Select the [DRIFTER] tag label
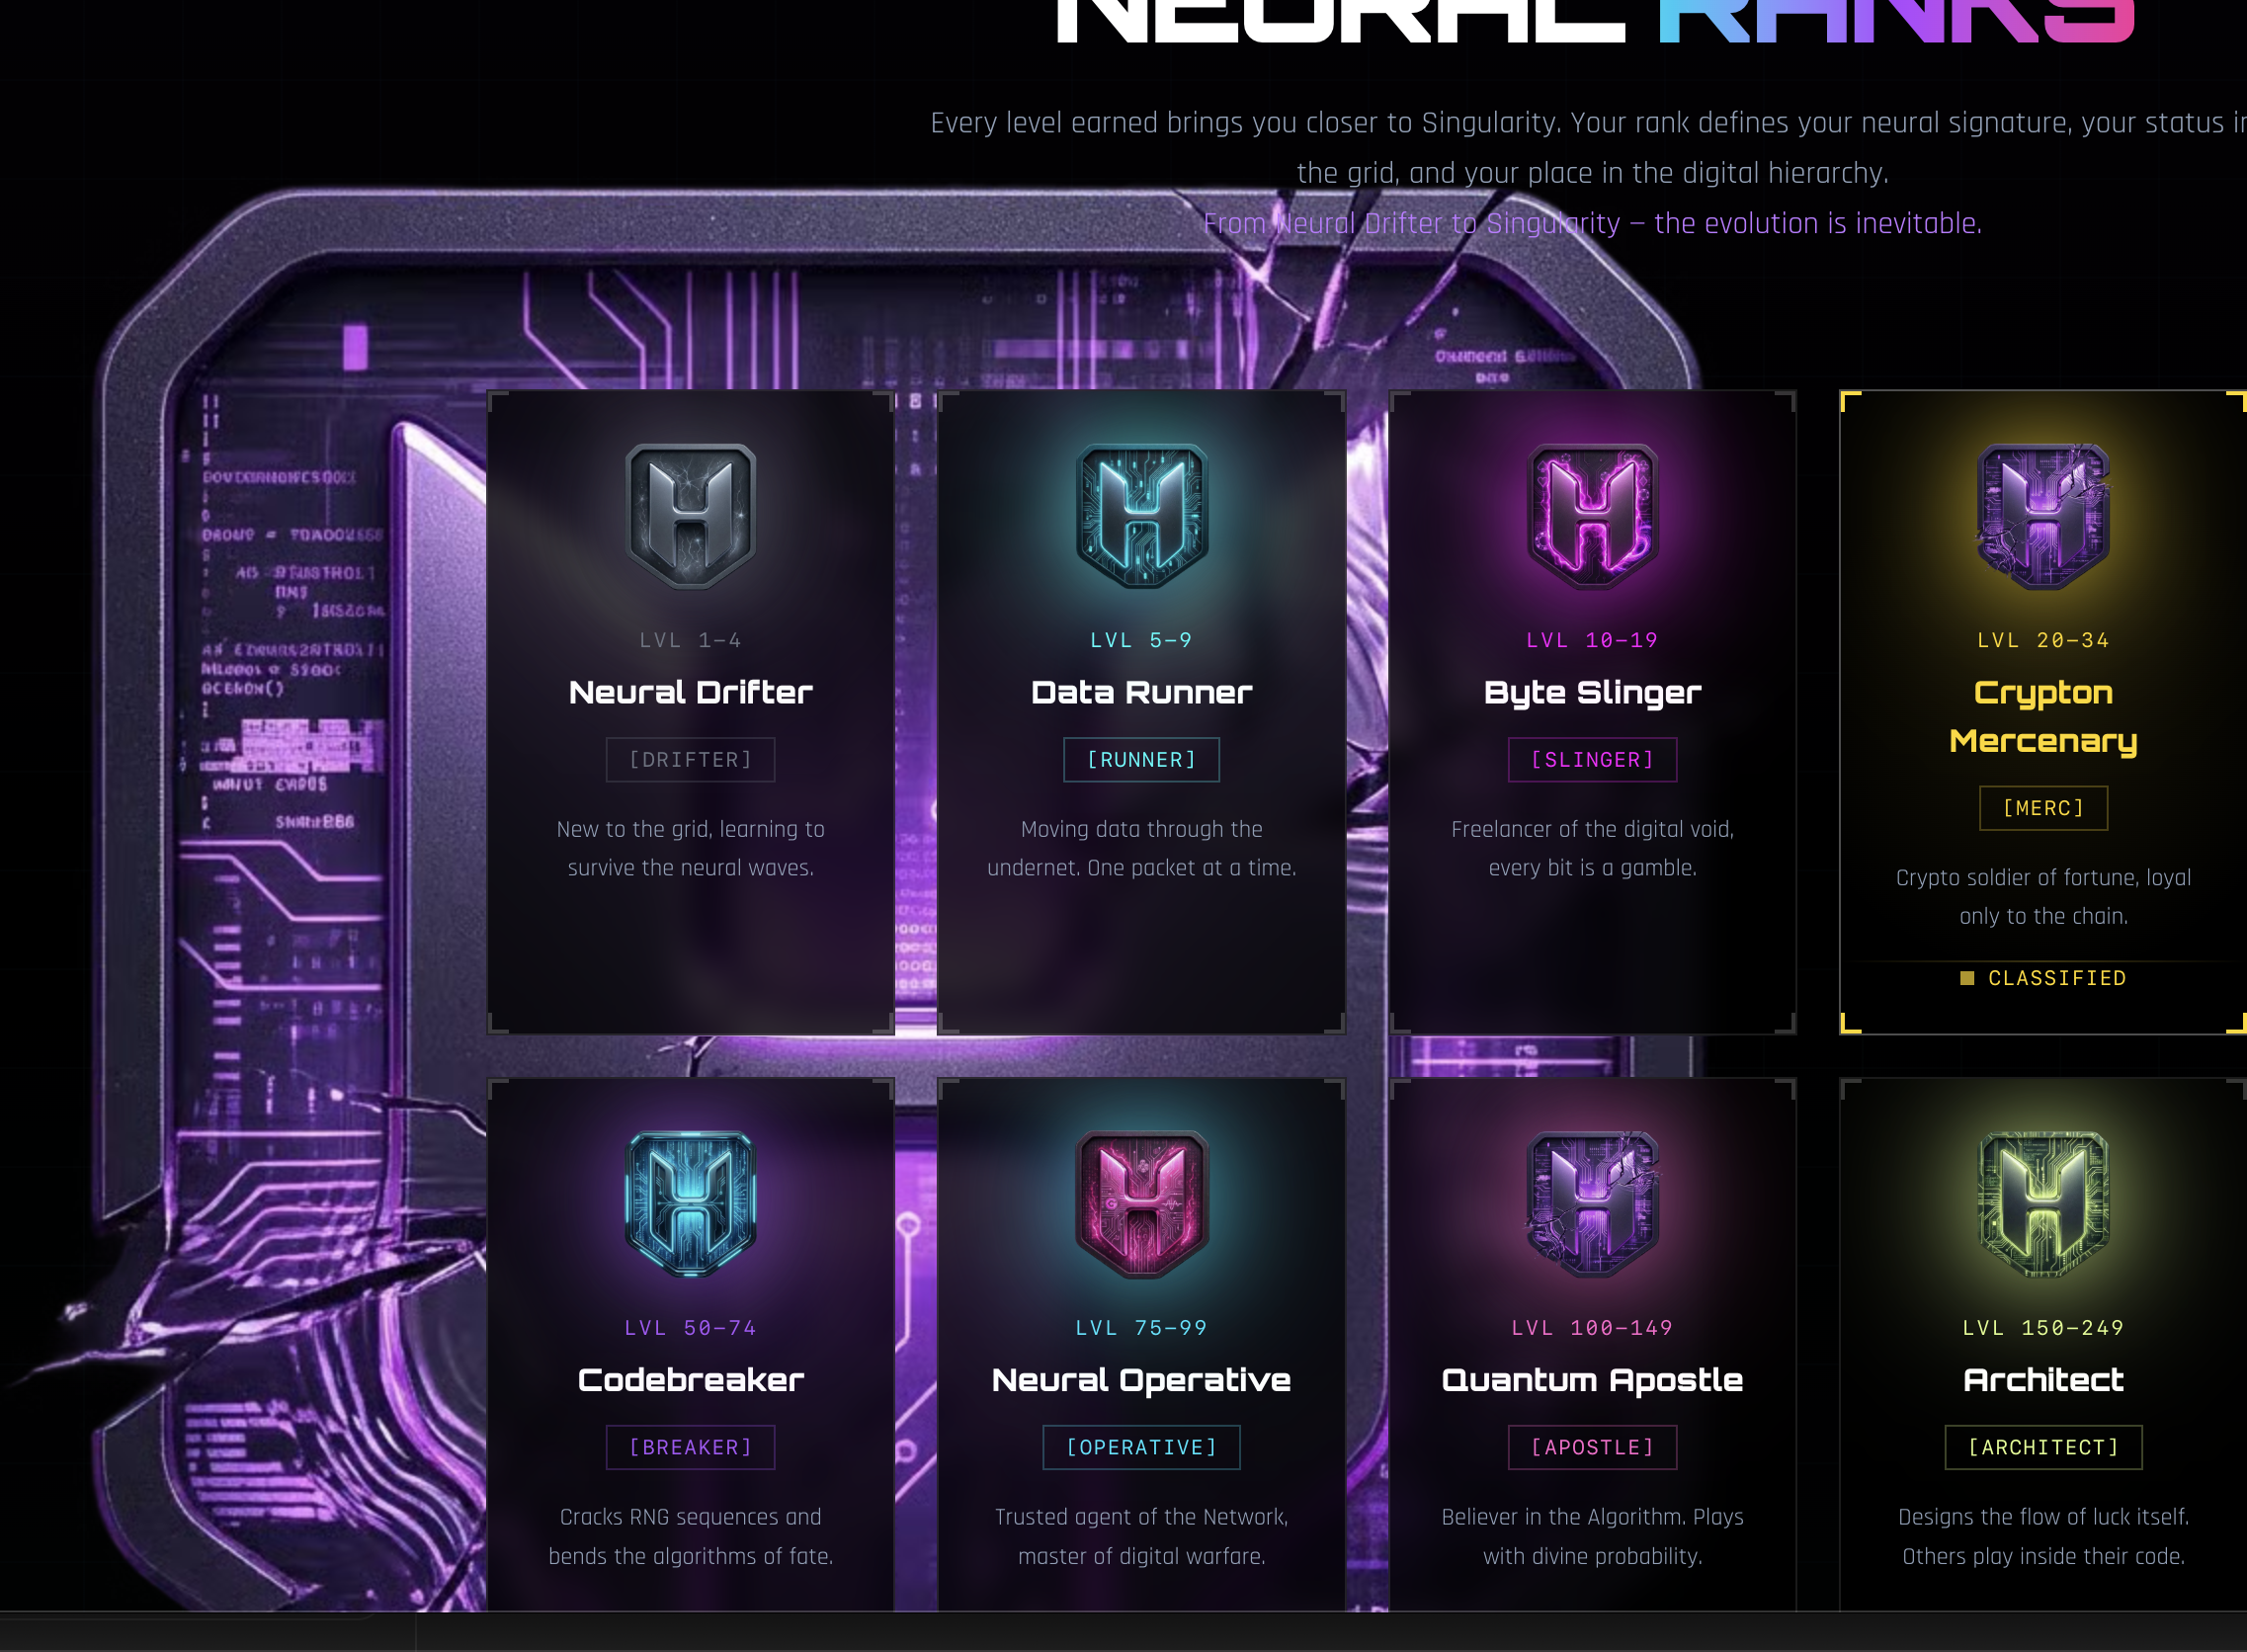The height and width of the screenshot is (1652, 2247). click(x=690, y=760)
